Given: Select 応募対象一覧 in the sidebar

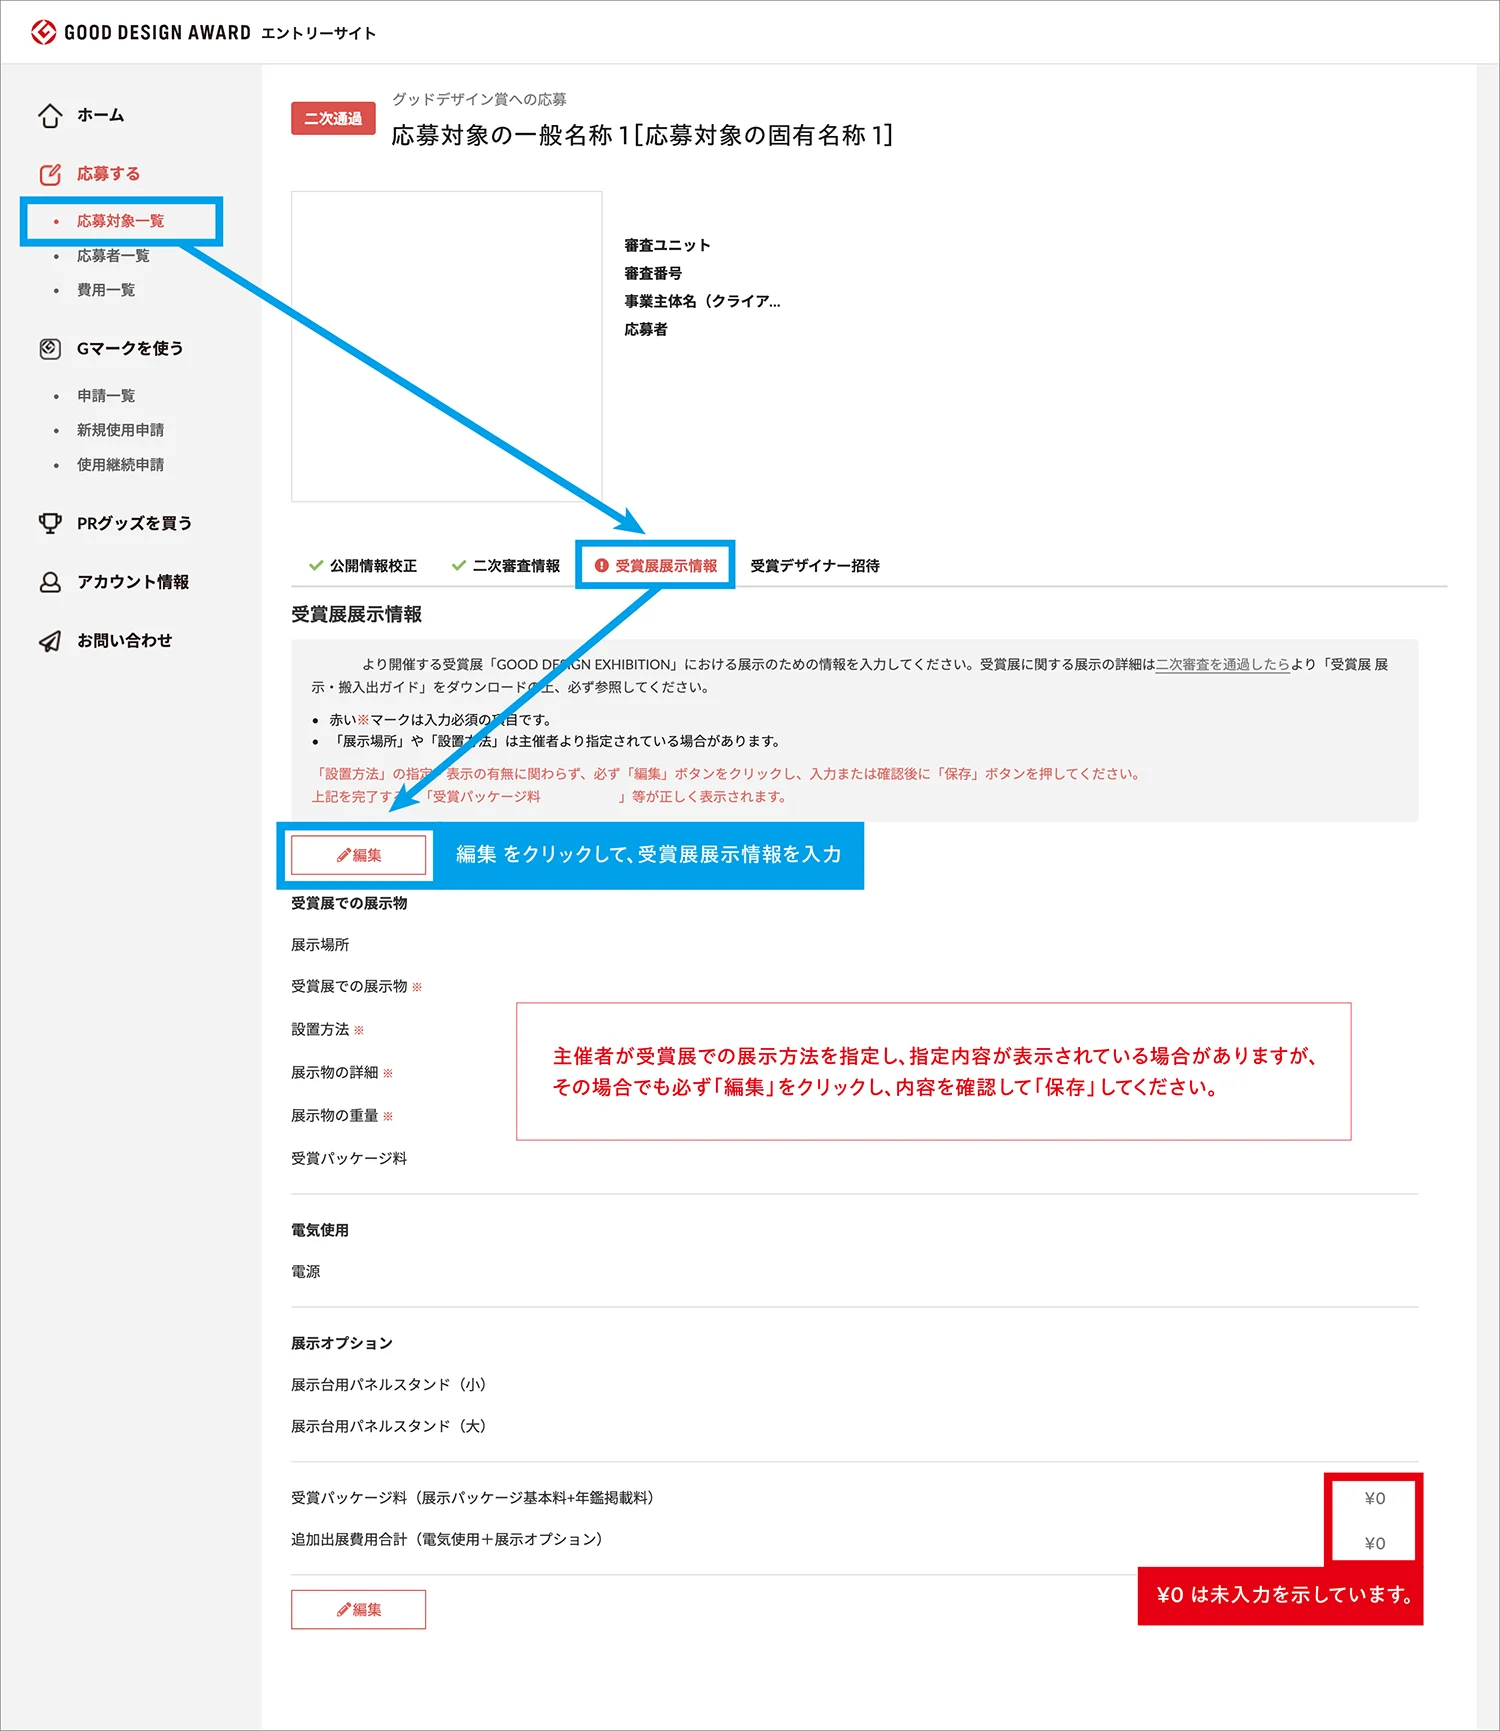Looking at the screenshot, I should (121, 221).
